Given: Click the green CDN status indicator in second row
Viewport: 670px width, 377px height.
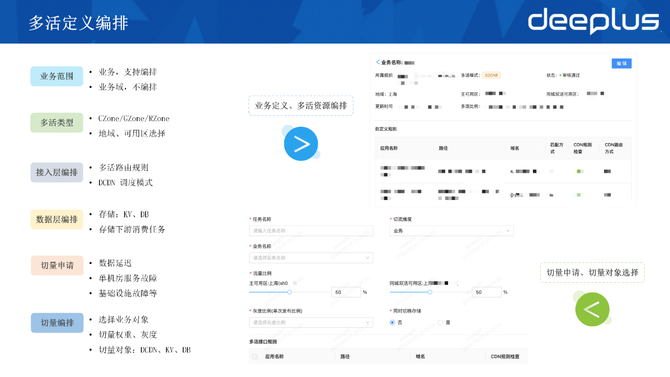Looking at the screenshot, I should point(579,195).
